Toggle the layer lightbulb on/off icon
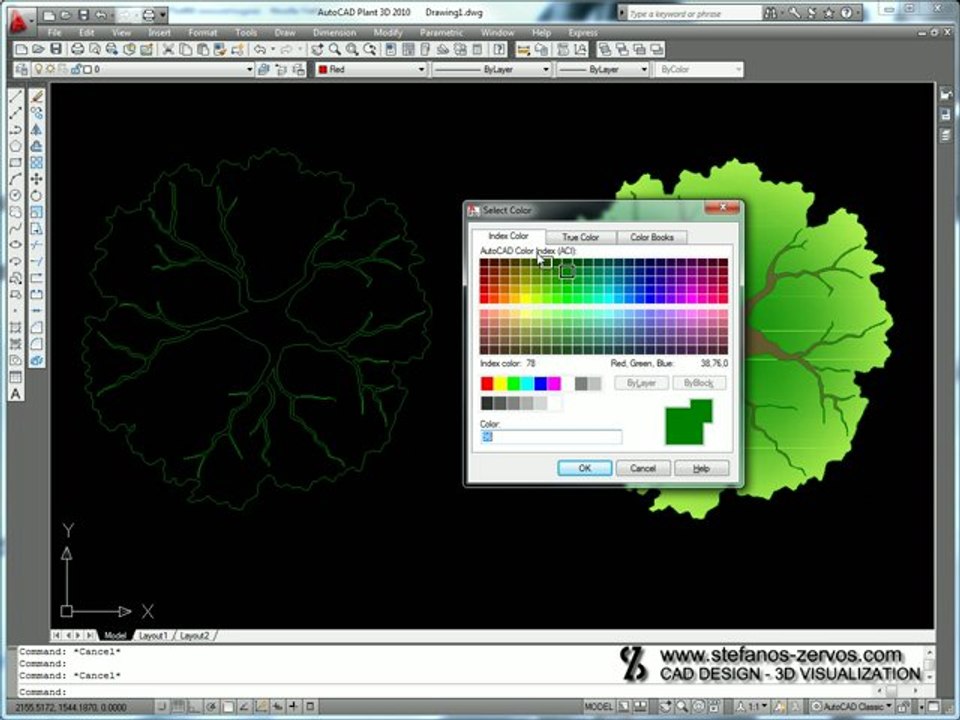This screenshot has width=960, height=720. click(38, 69)
